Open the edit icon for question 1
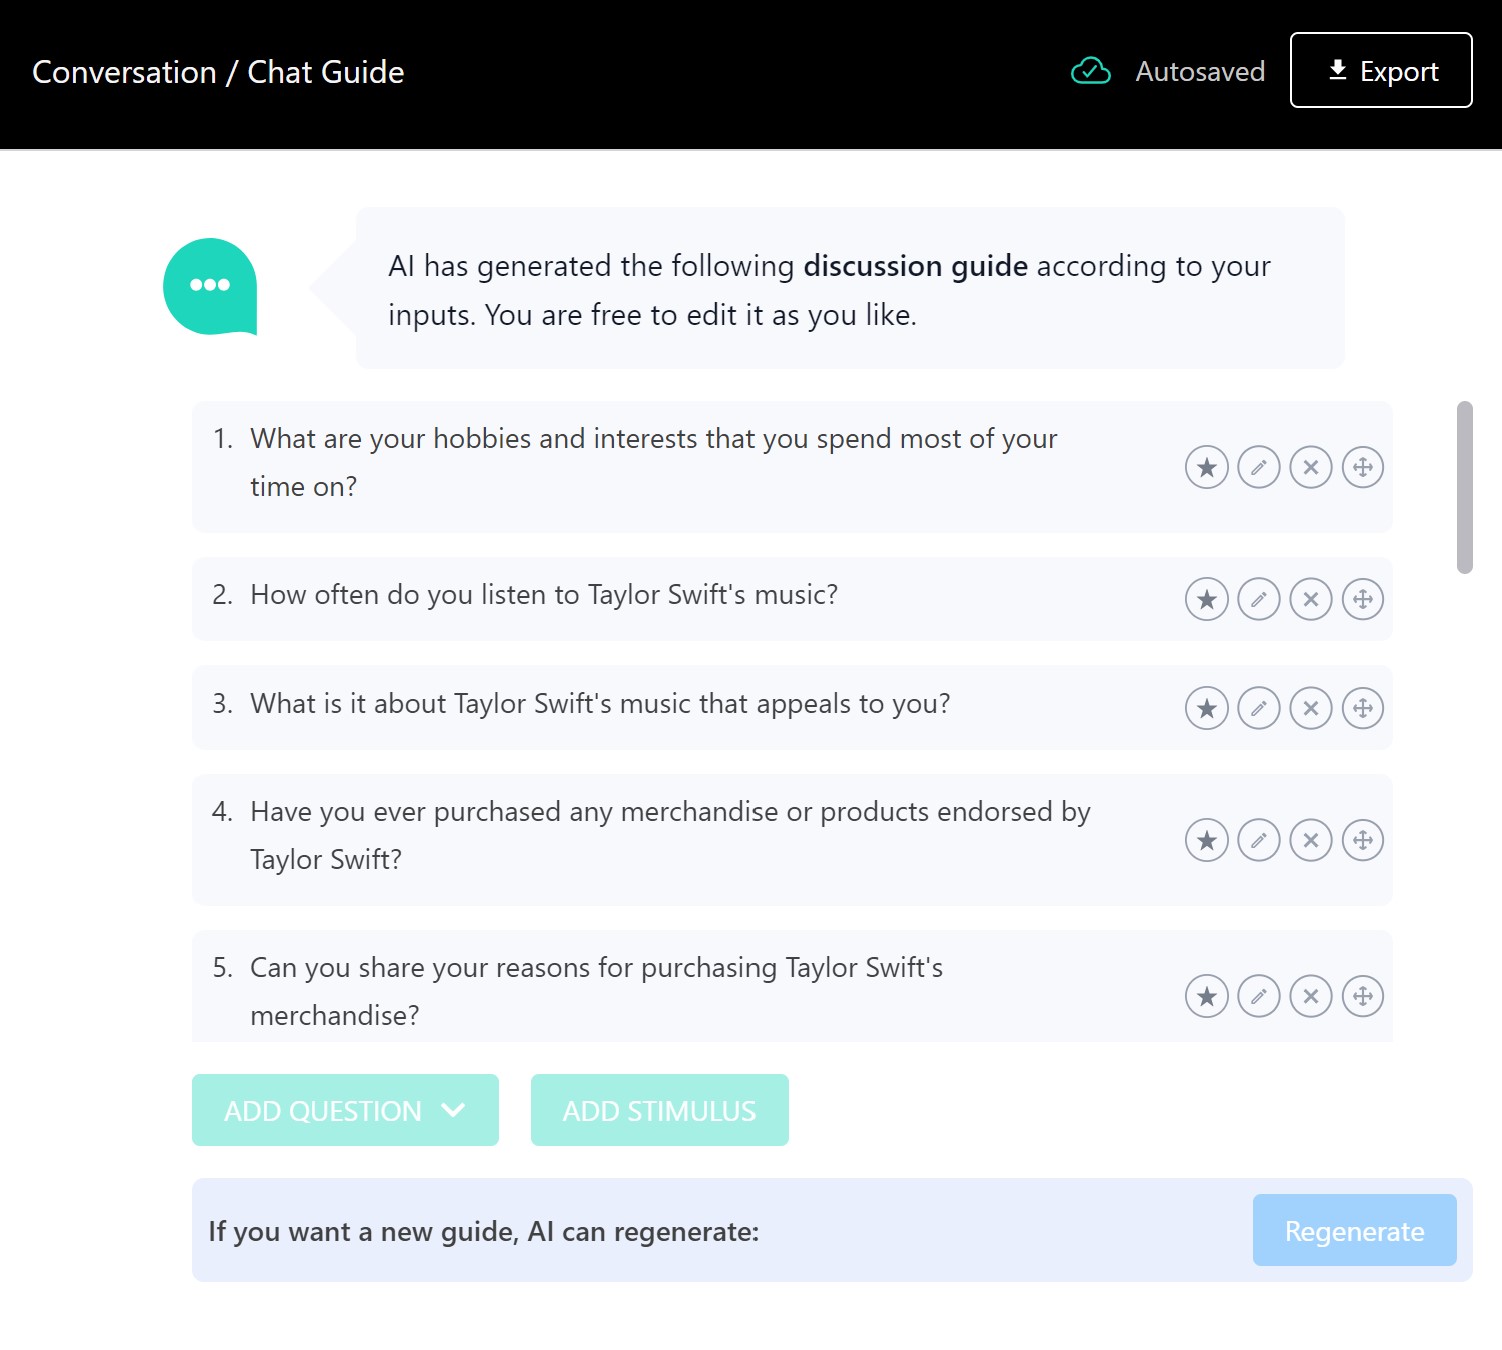The image size is (1502, 1350). click(1259, 467)
